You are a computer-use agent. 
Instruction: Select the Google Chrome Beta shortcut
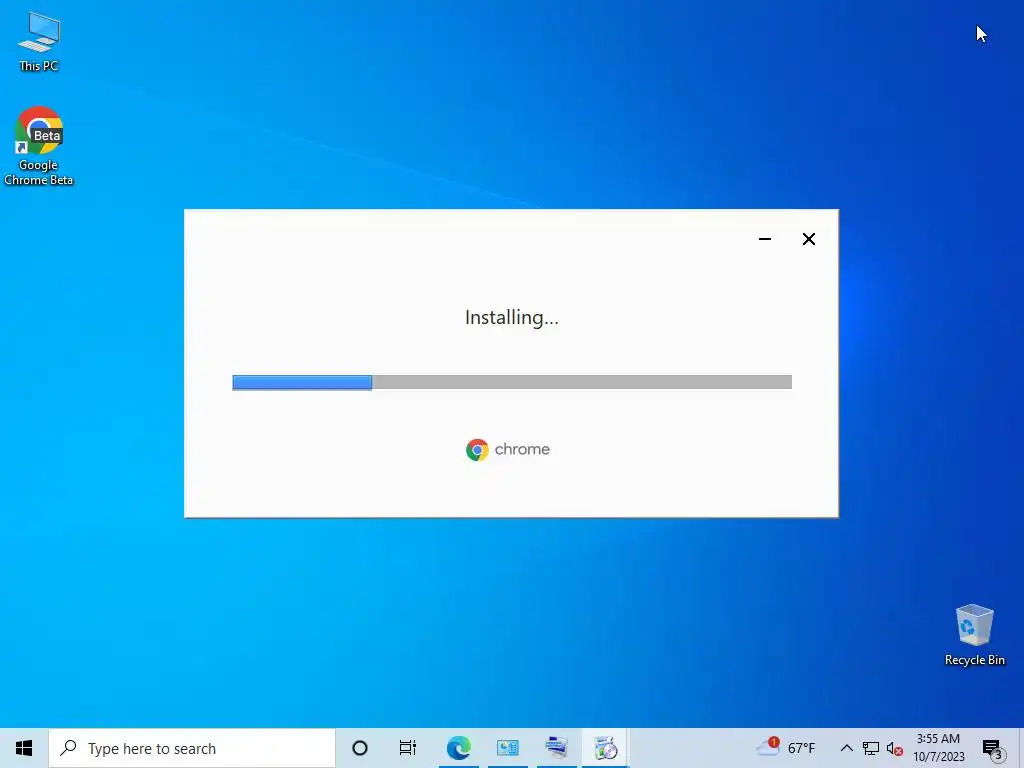point(39,145)
